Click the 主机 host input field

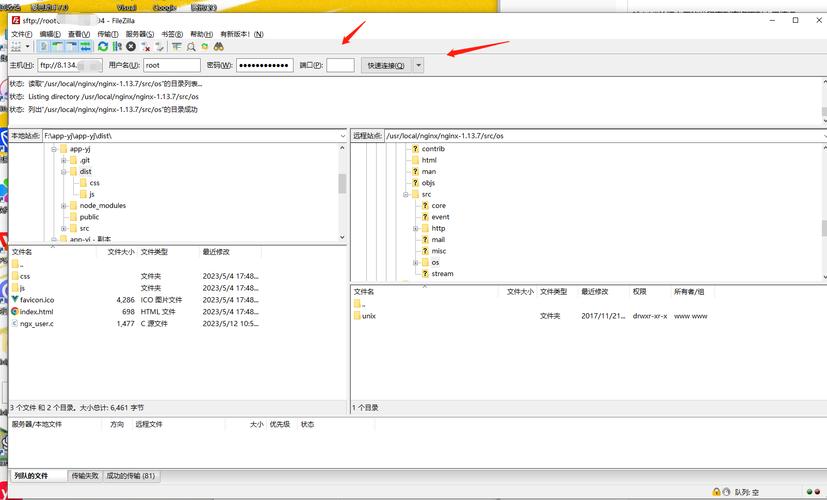[x=70, y=65]
